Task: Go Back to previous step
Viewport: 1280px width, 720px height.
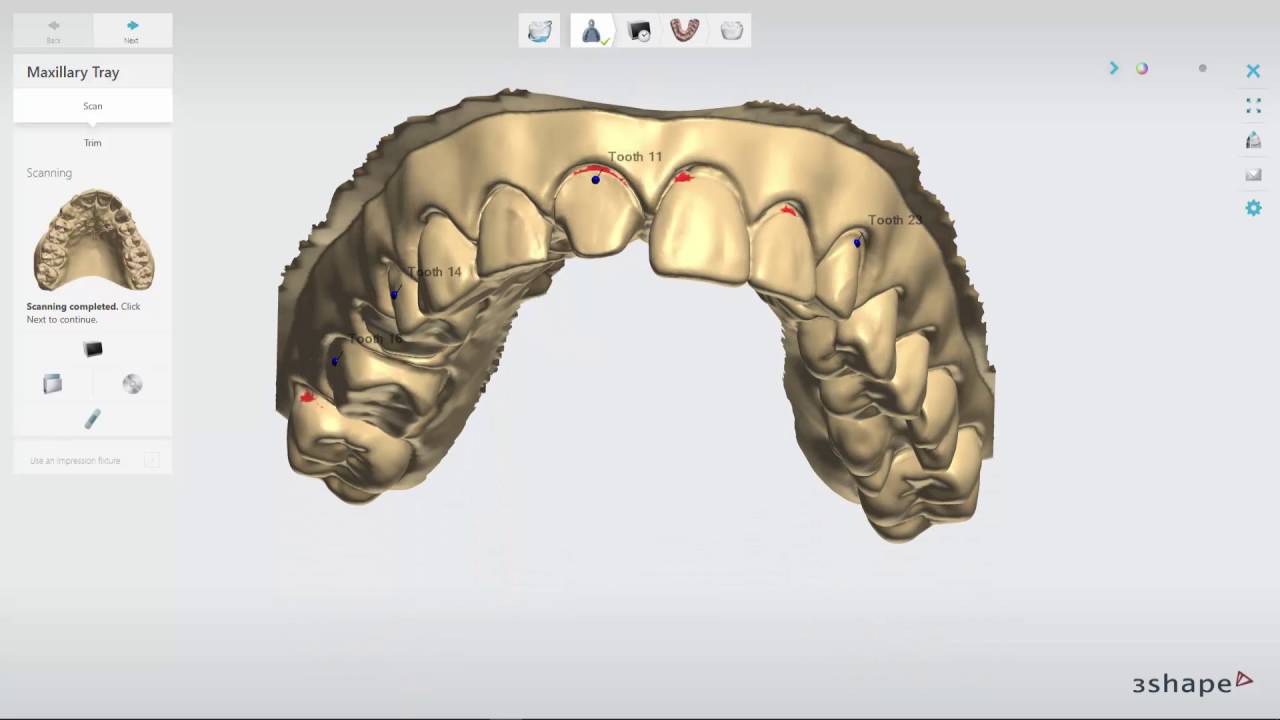Action: [53, 31]
